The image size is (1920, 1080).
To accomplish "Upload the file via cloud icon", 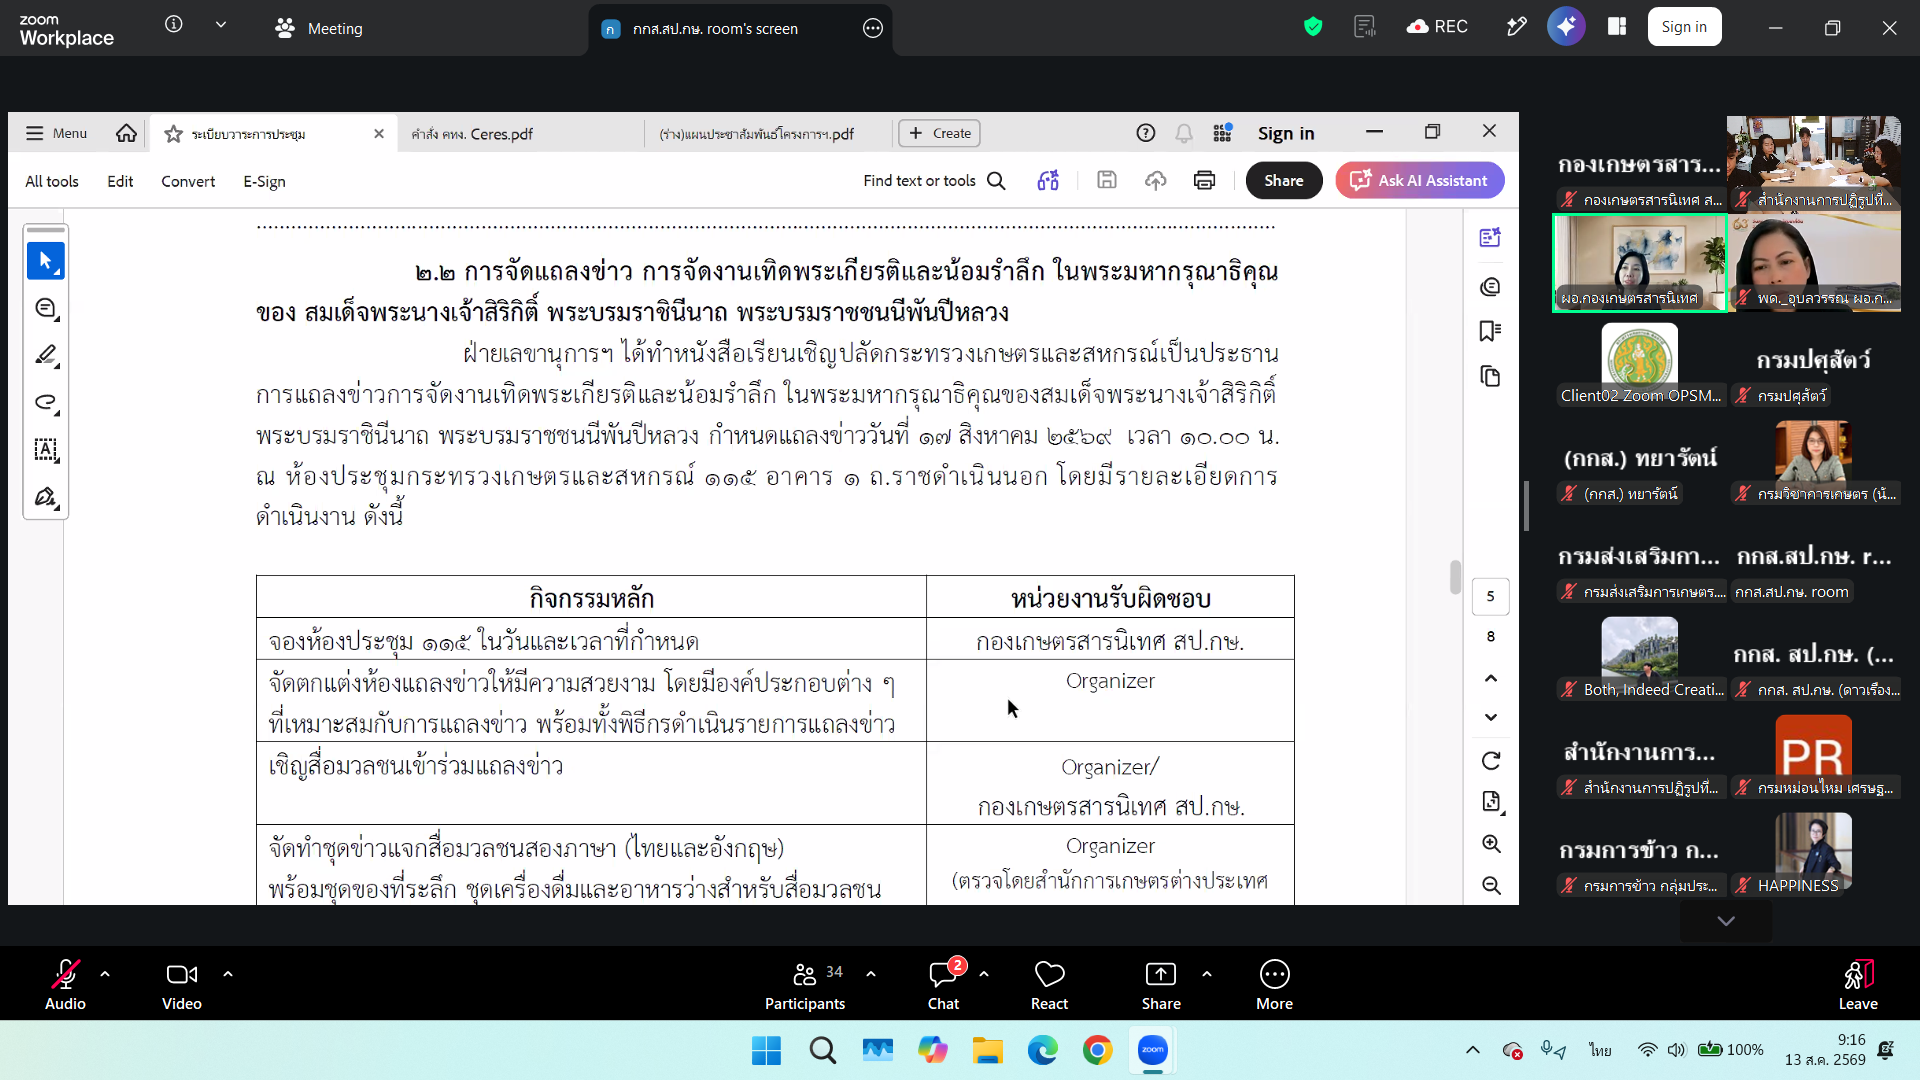I will pos(1156,181).
